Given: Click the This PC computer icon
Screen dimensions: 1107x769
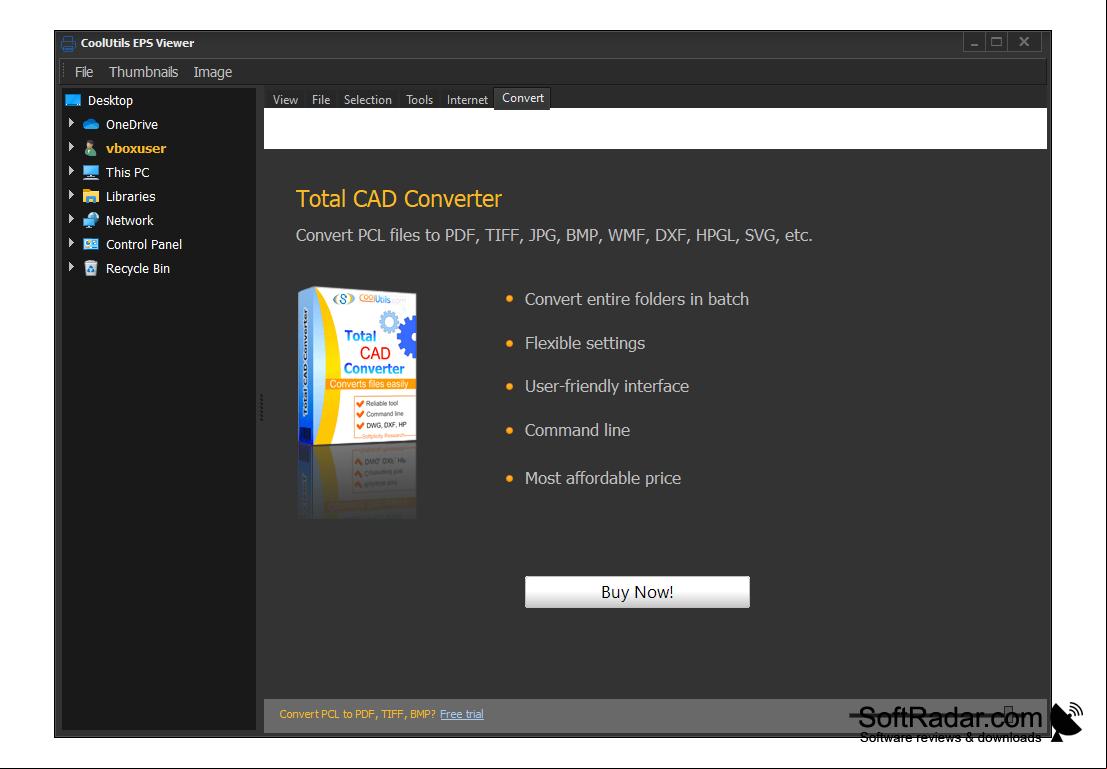Looking at the screenshot, I should pos(90,172).
